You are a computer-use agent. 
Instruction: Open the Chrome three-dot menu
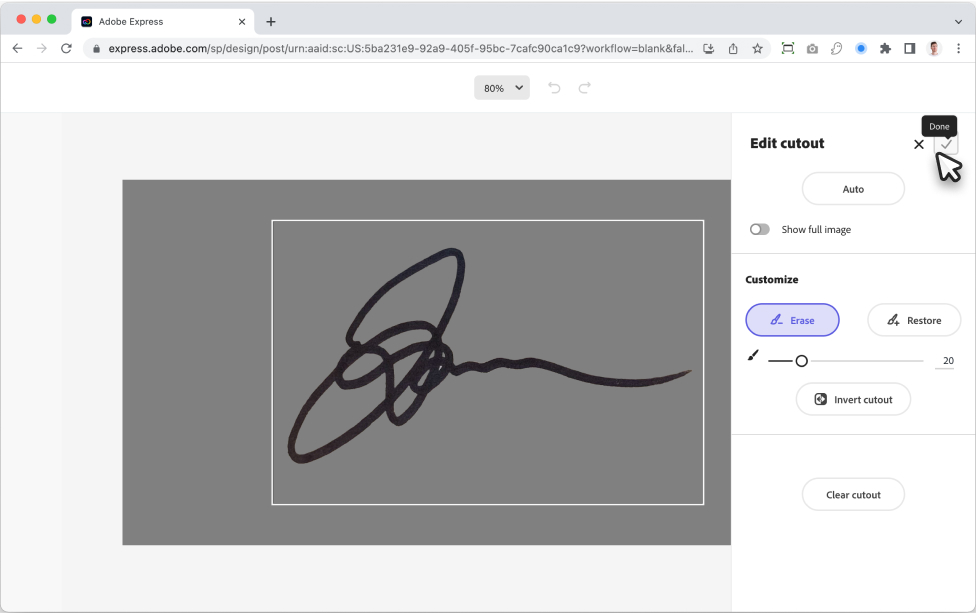(958, 48)
